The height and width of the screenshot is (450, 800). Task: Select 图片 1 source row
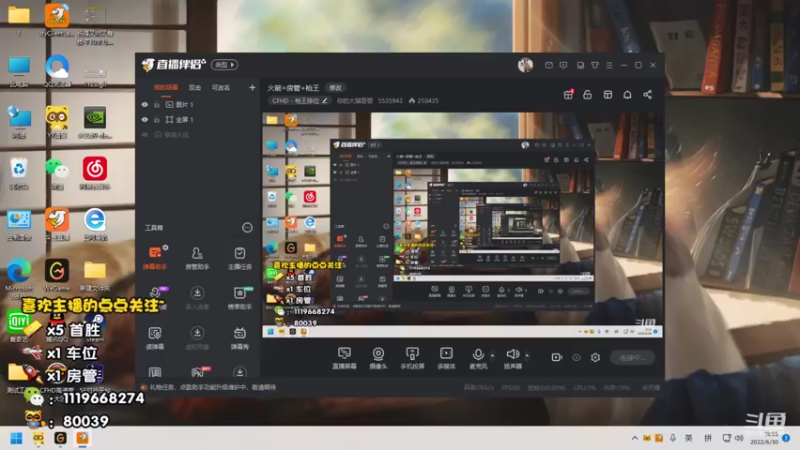point(198,105)
